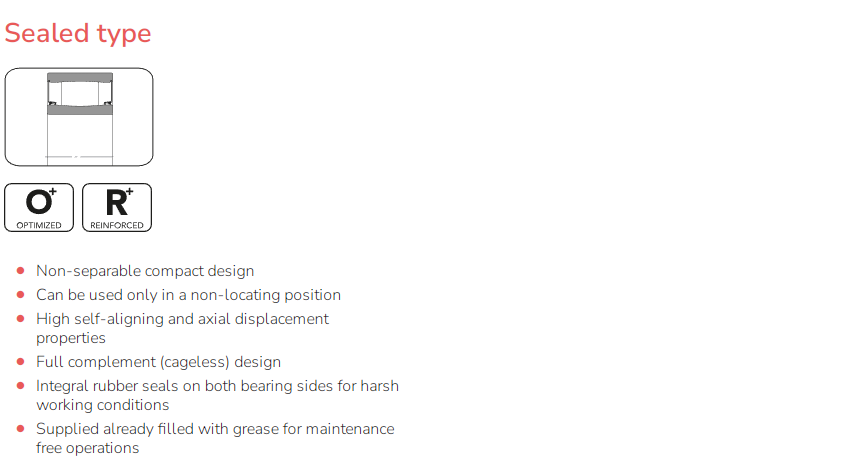Click the bullet before "Integral rubber seals"
The width and height of the screenshot is (852, 464).
coord(21,386)
